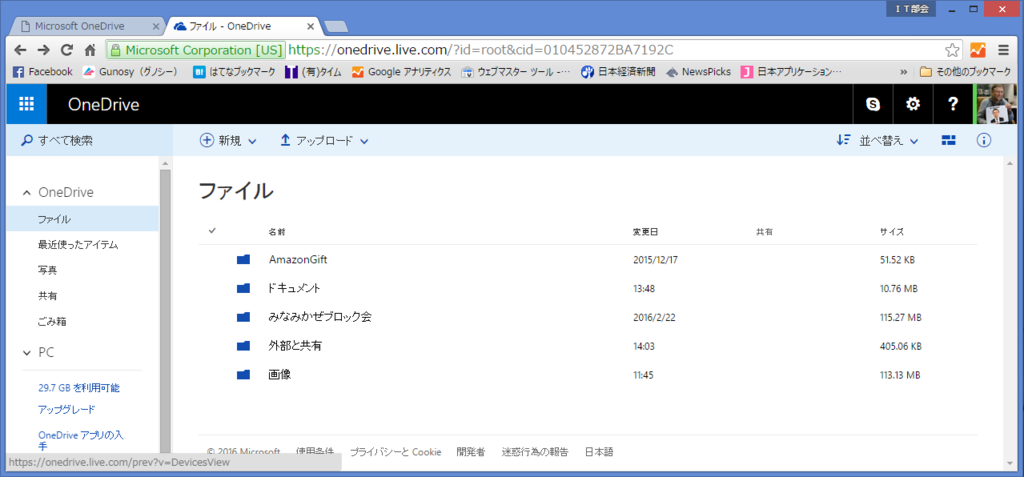Expand the PC section in sidebar
Screen dimensions: 1024x477
[27, 353]
